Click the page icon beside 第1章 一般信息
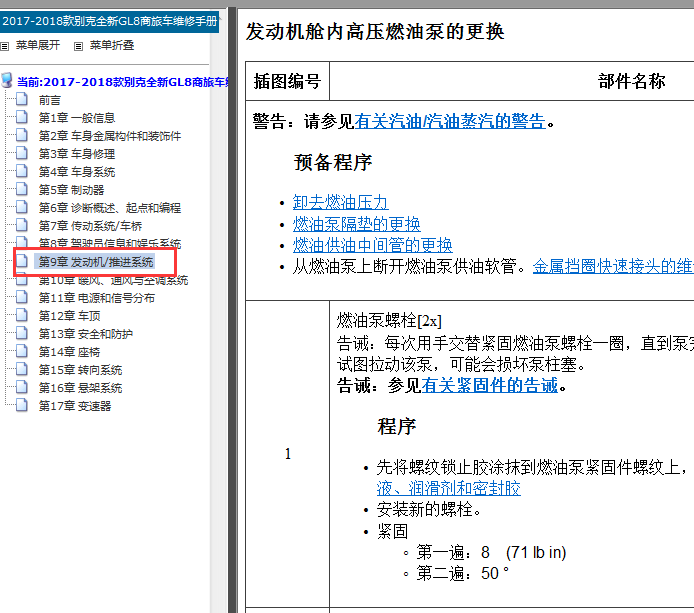The image size is (694, 613). (22, 117)
